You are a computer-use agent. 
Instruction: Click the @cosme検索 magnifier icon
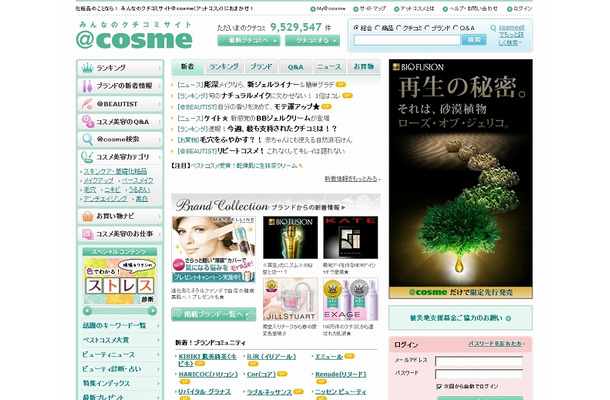tap(87, 139)
